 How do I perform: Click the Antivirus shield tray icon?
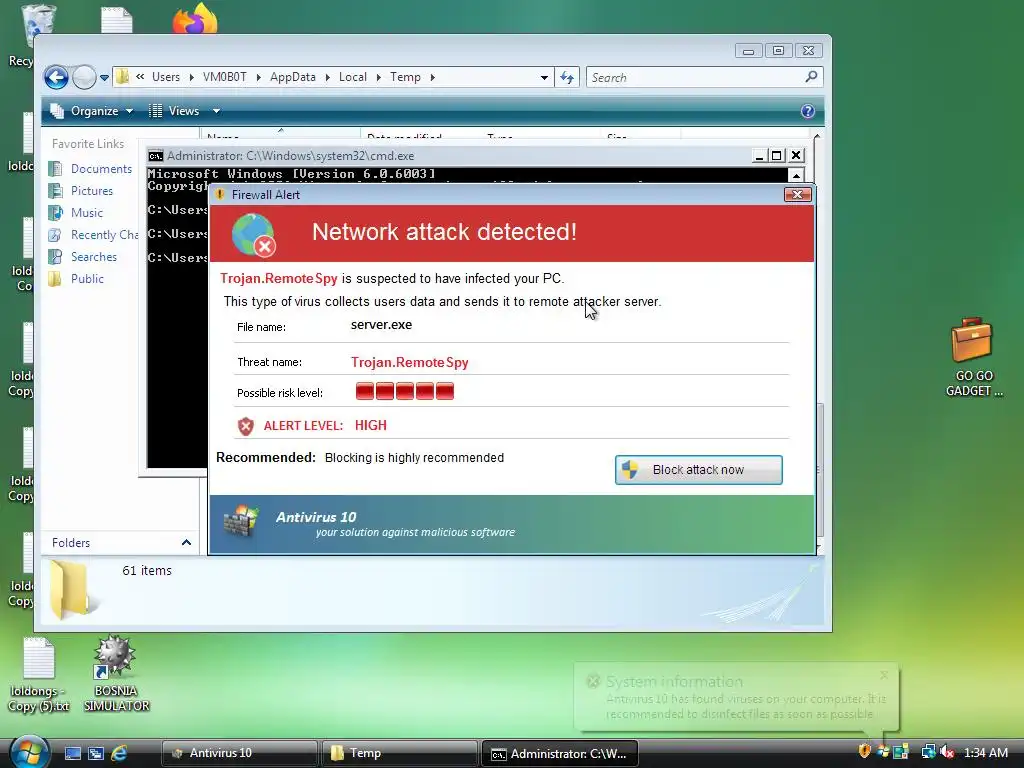click(x=865, y=752)
